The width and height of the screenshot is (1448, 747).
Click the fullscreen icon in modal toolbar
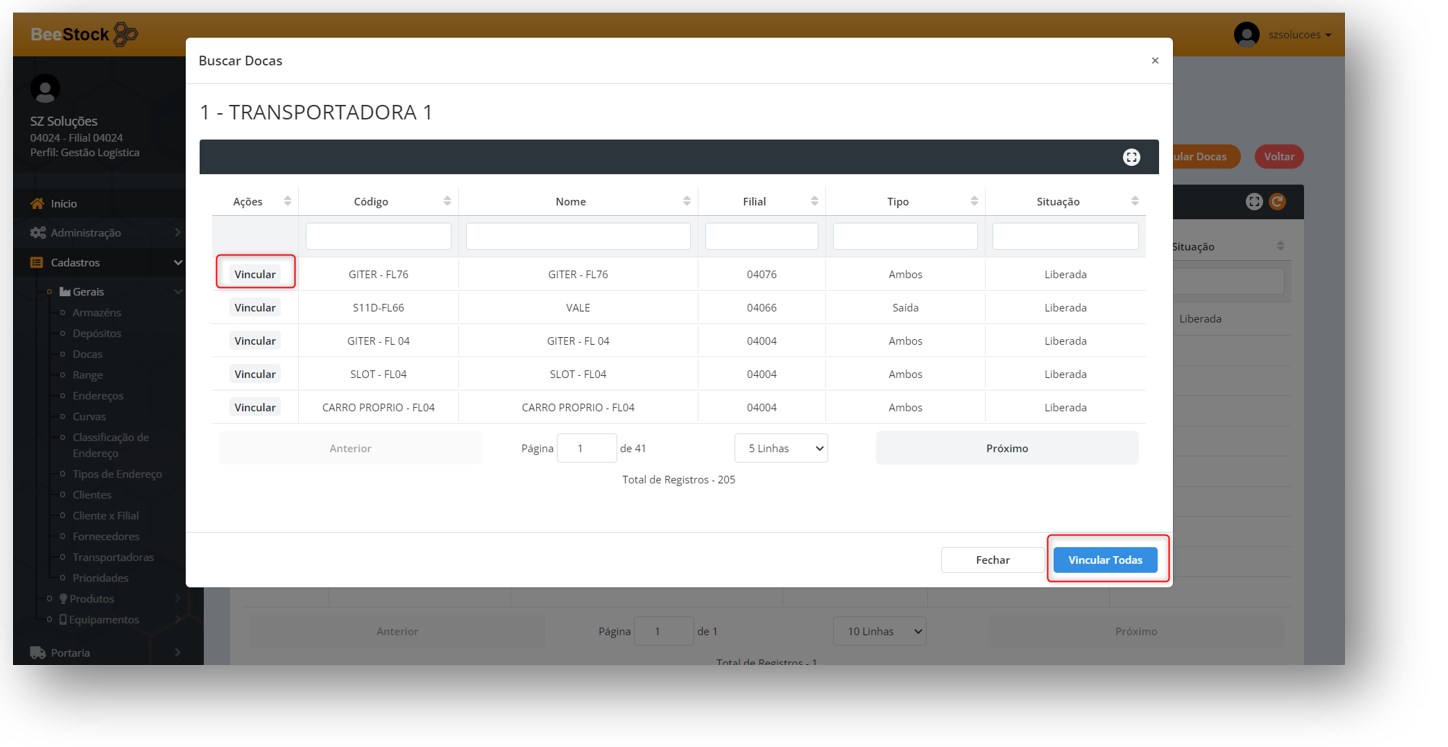[x=1131, y=157]
